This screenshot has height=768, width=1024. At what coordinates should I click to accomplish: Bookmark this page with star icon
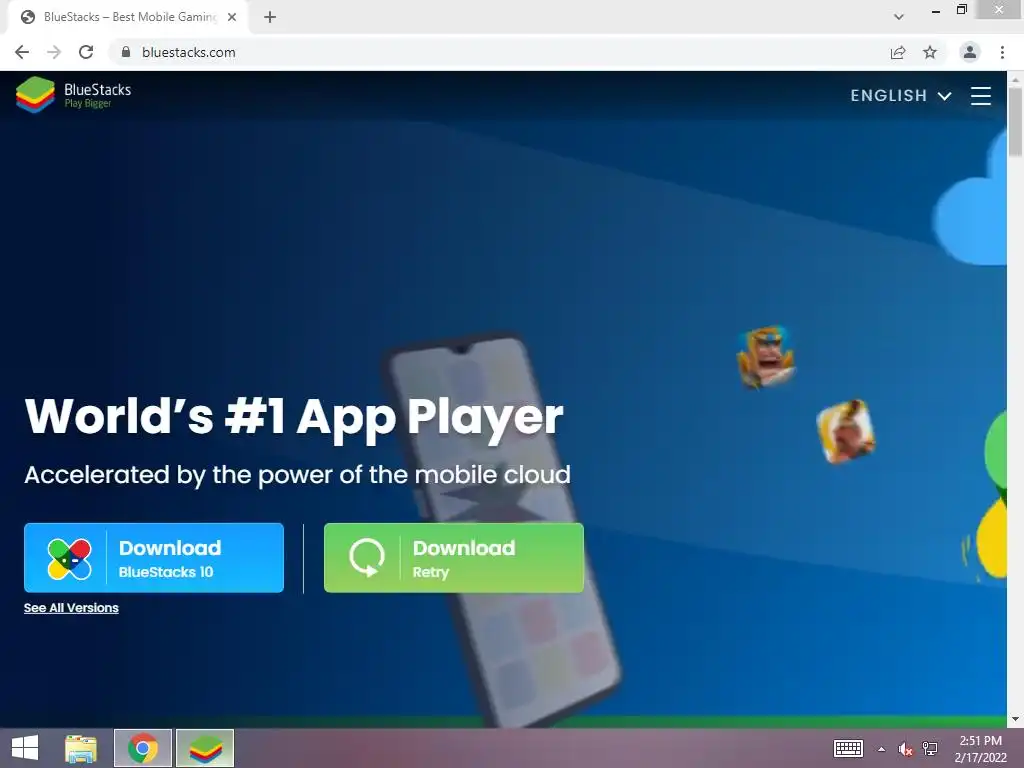click(930, 52)
